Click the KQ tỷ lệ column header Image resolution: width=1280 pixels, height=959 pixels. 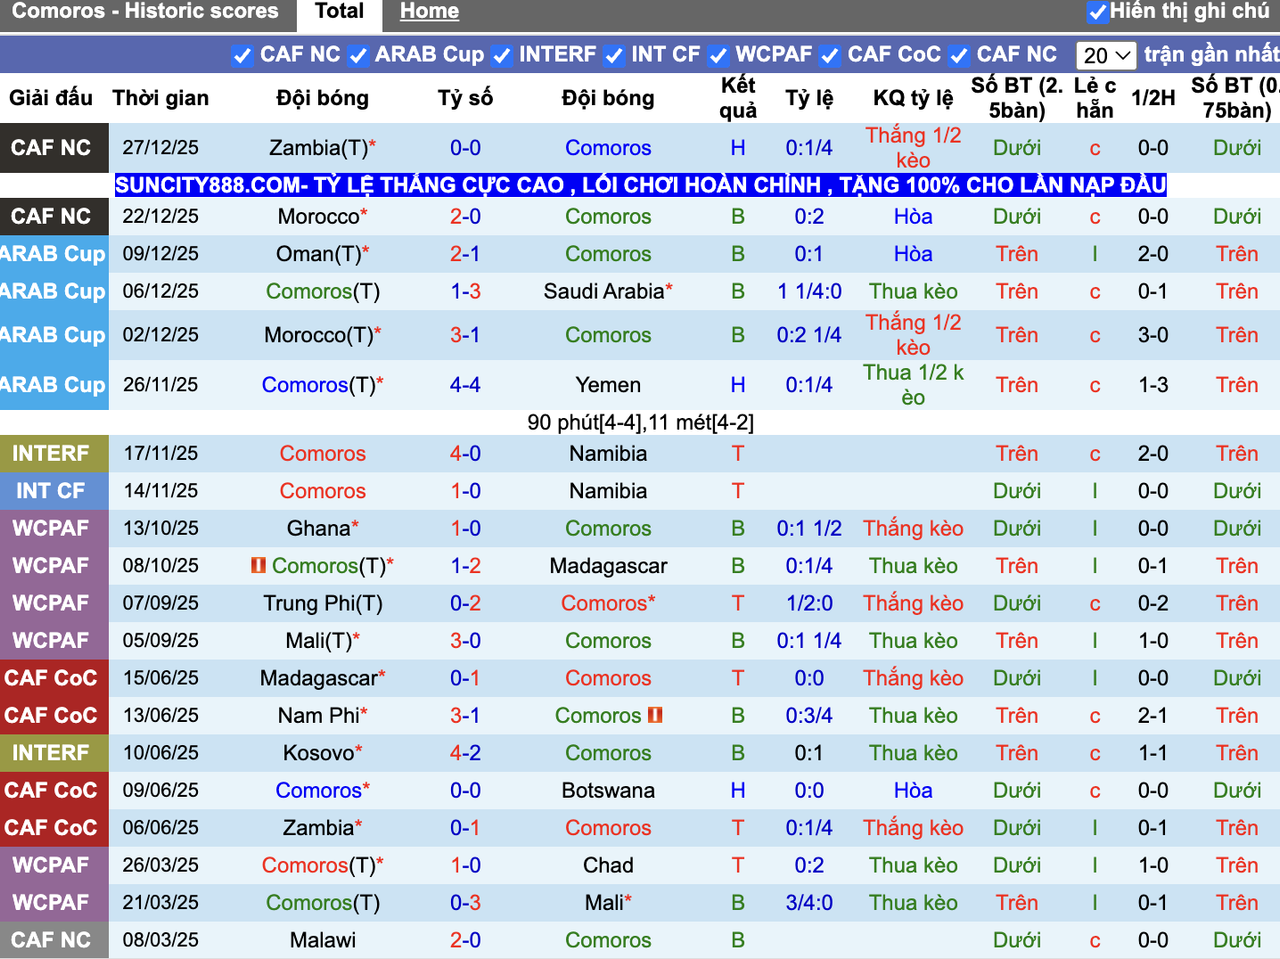click(913, 98)
